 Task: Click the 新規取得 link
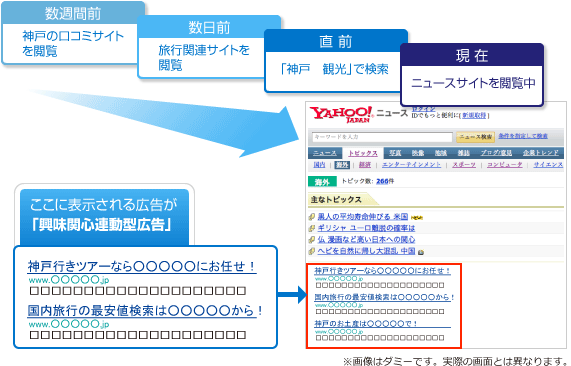click(x=474, y=115)
